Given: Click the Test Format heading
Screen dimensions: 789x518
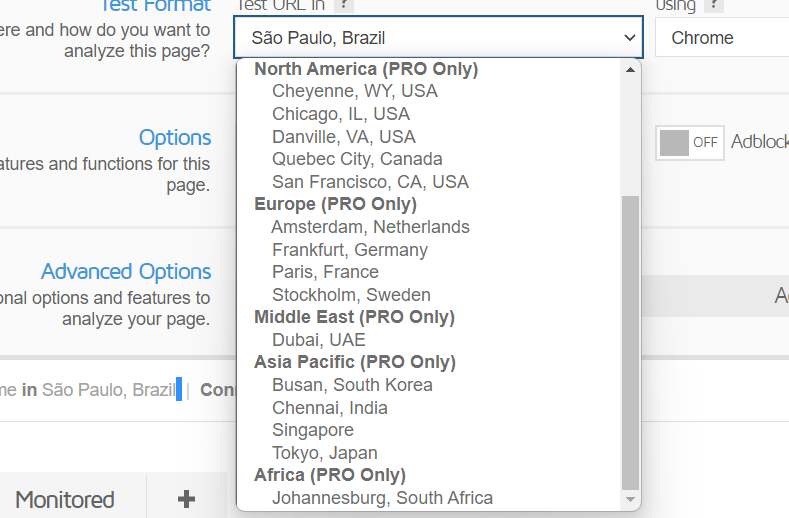Looking at the screenshot, I should [155, 6].
